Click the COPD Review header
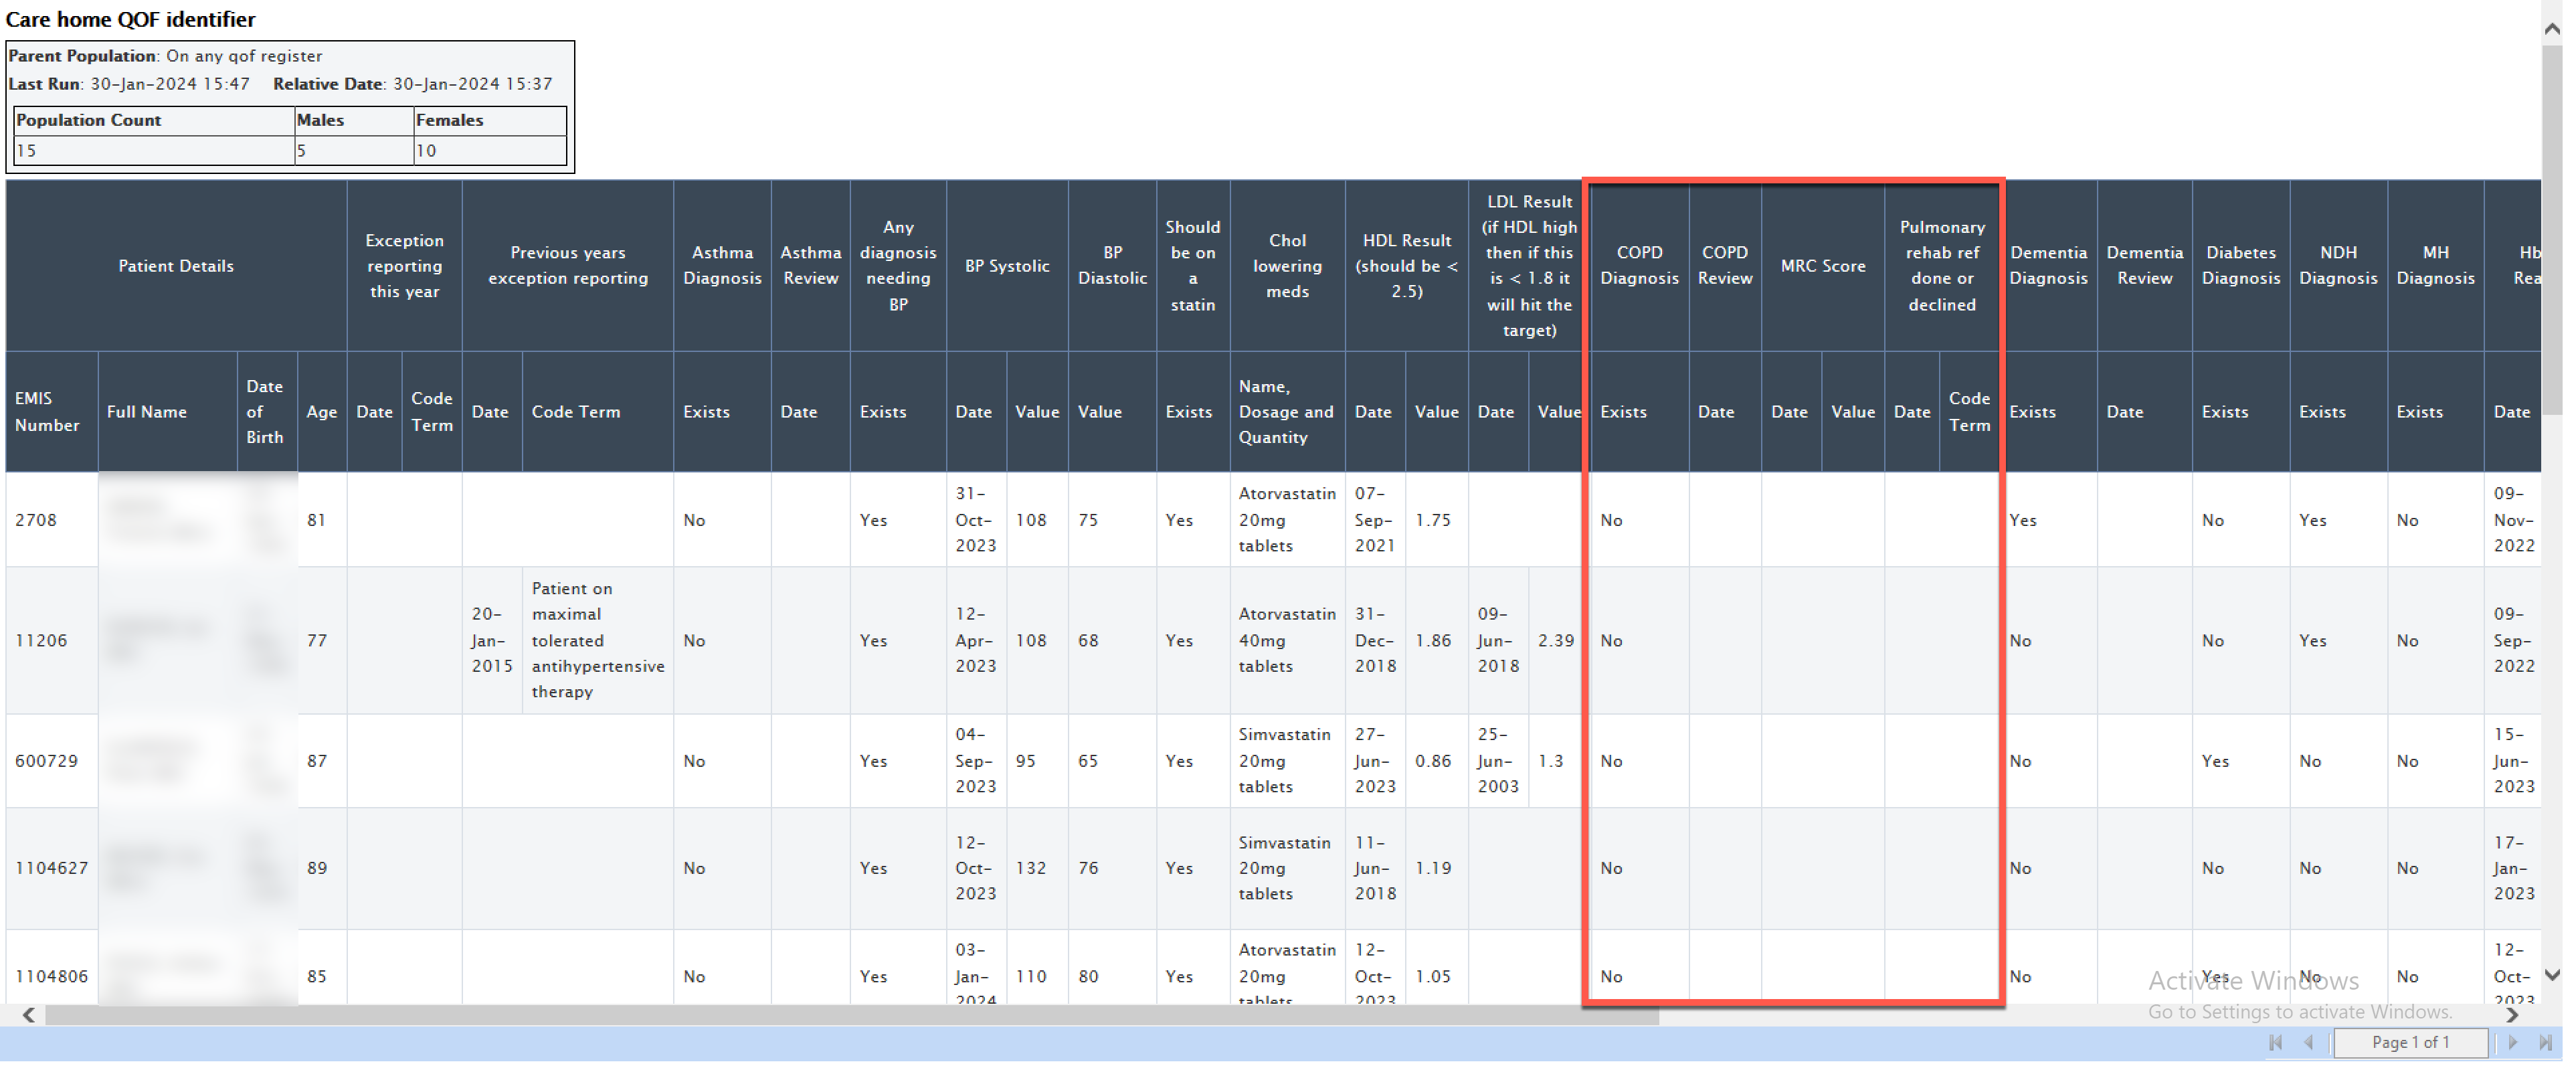Image resolution: width=2576 pixels, height=1072 pixels. 1725,266
